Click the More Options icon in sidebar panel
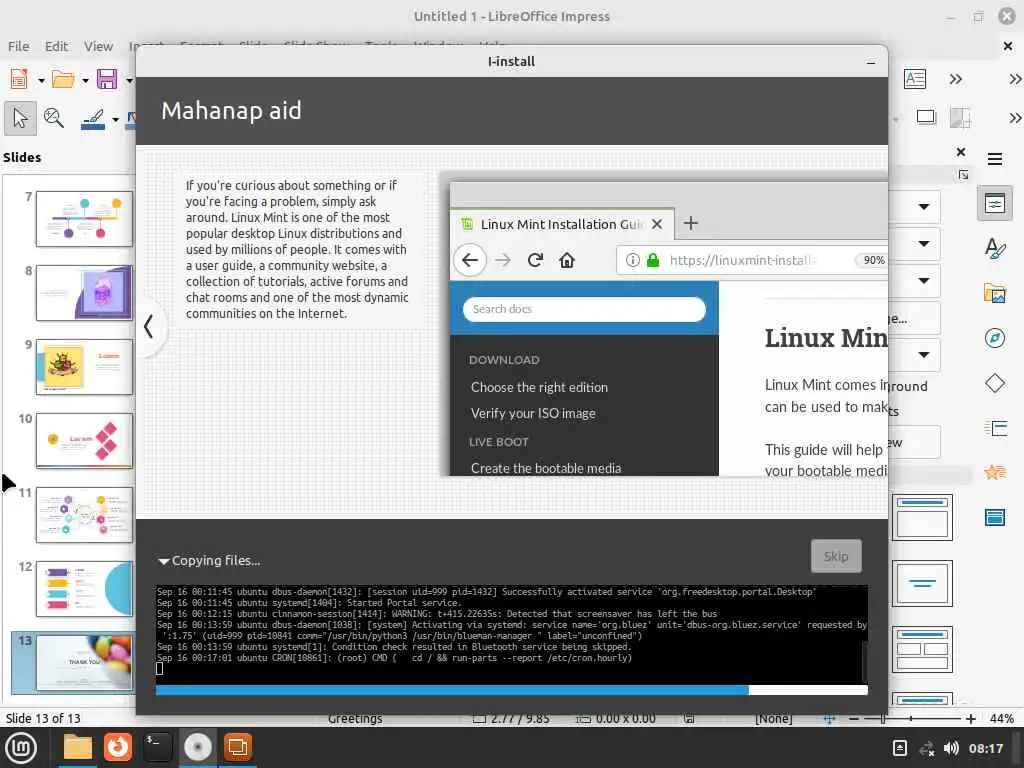1024x768 pixels. [x=963, y=174]
